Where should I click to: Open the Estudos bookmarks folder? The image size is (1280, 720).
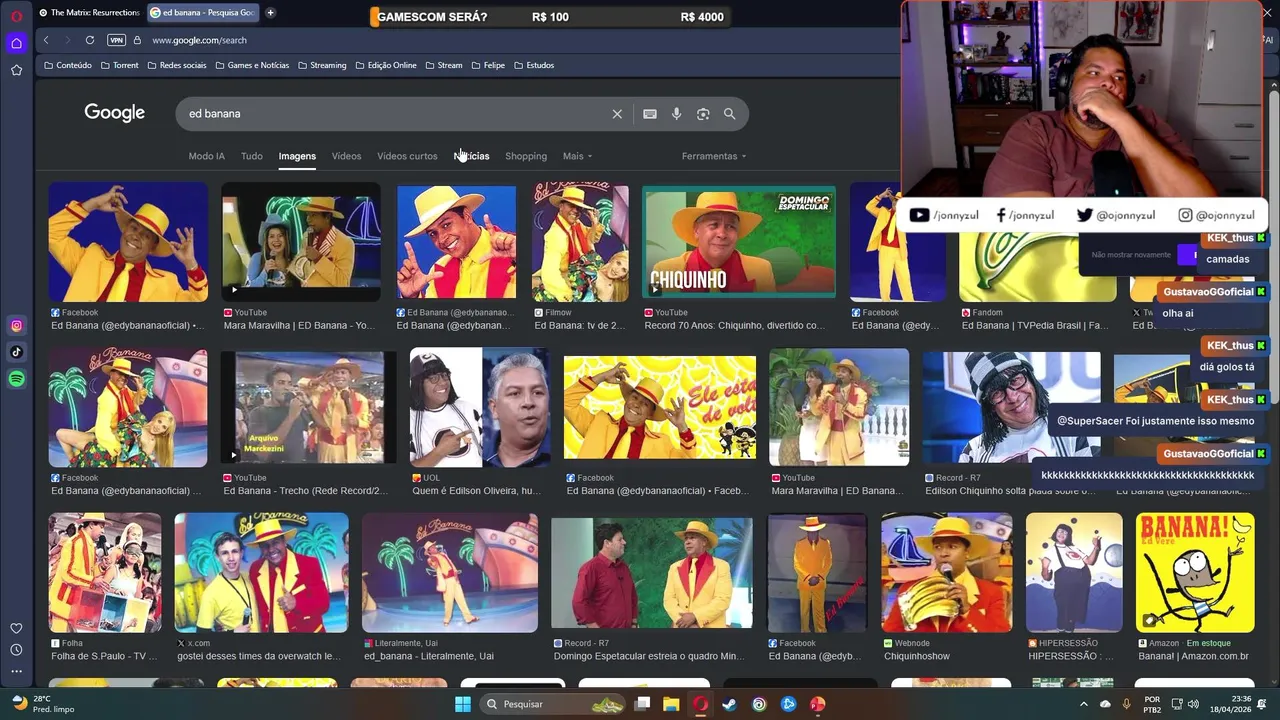[534, 65]
